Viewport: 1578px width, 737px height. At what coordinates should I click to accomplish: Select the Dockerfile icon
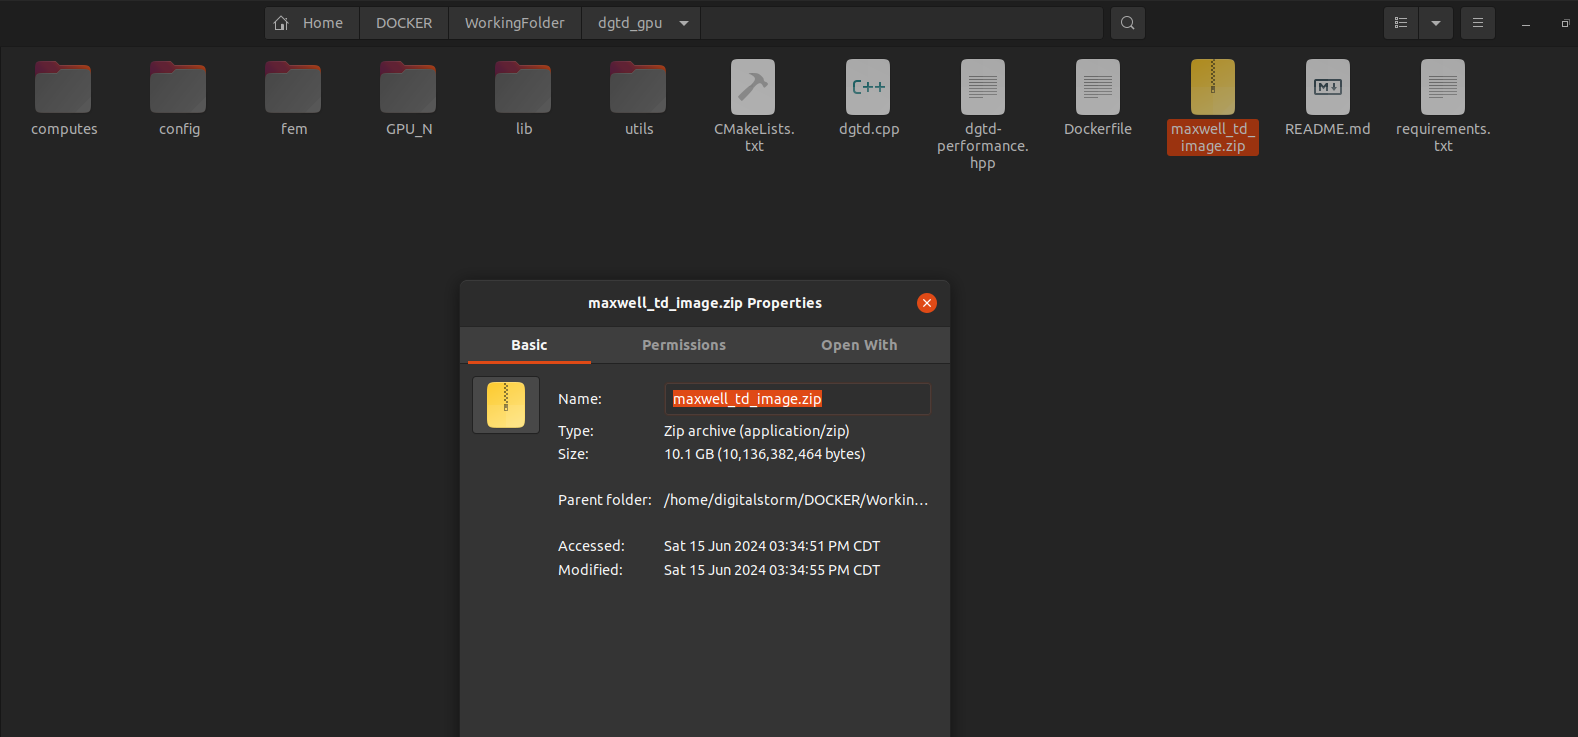click(1097, 88)
